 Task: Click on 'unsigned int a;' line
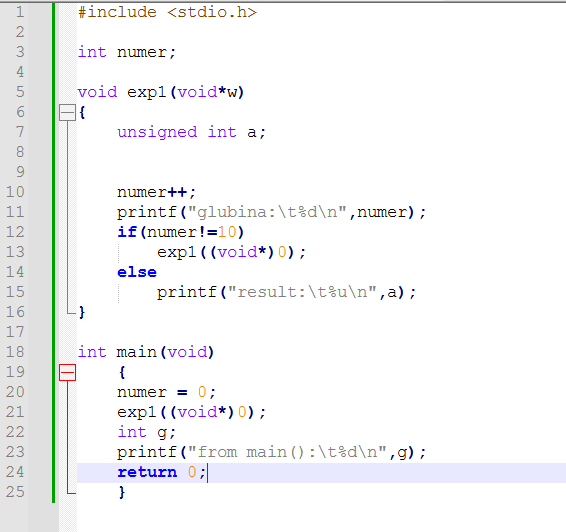192,132
